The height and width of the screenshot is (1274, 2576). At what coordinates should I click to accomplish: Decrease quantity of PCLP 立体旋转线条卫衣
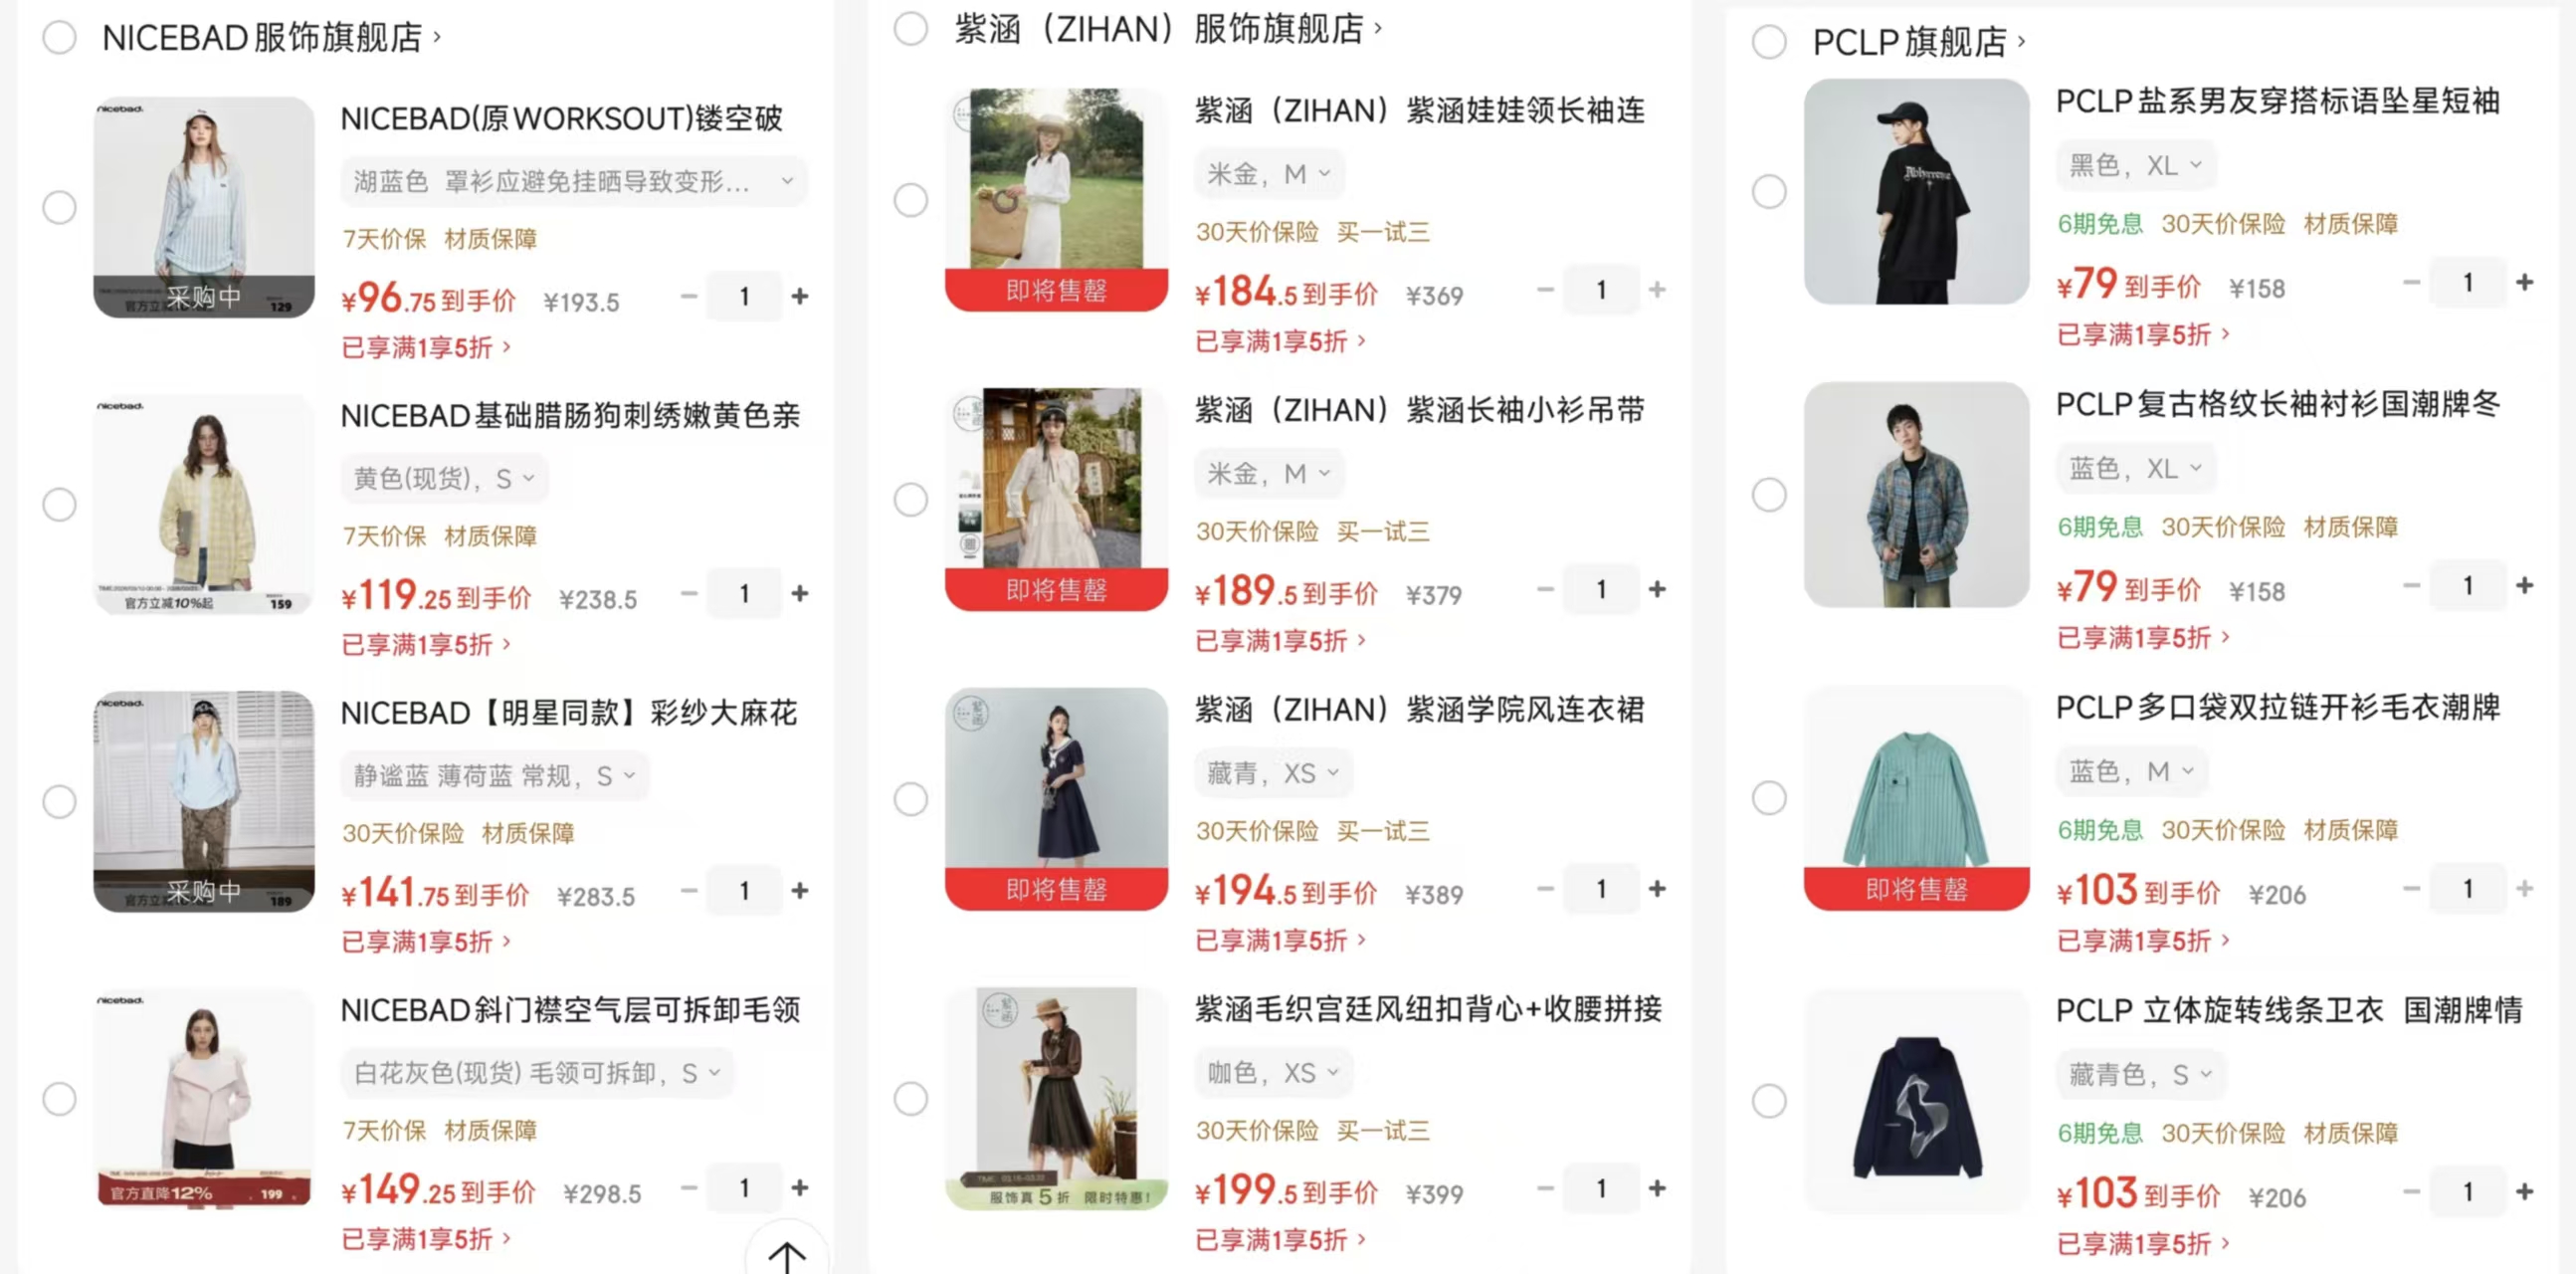[x=2411, y=1192]
